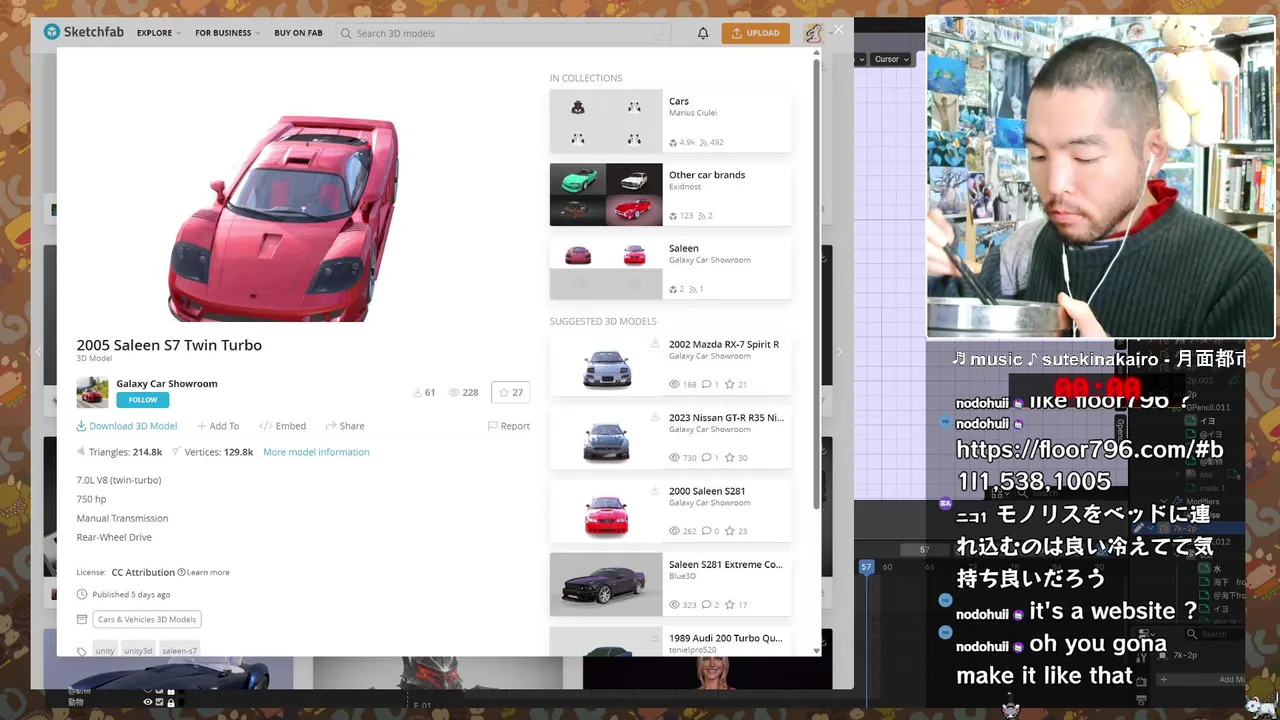
Task: Click the Triangles count icon
Action: [x=81, y=452]
